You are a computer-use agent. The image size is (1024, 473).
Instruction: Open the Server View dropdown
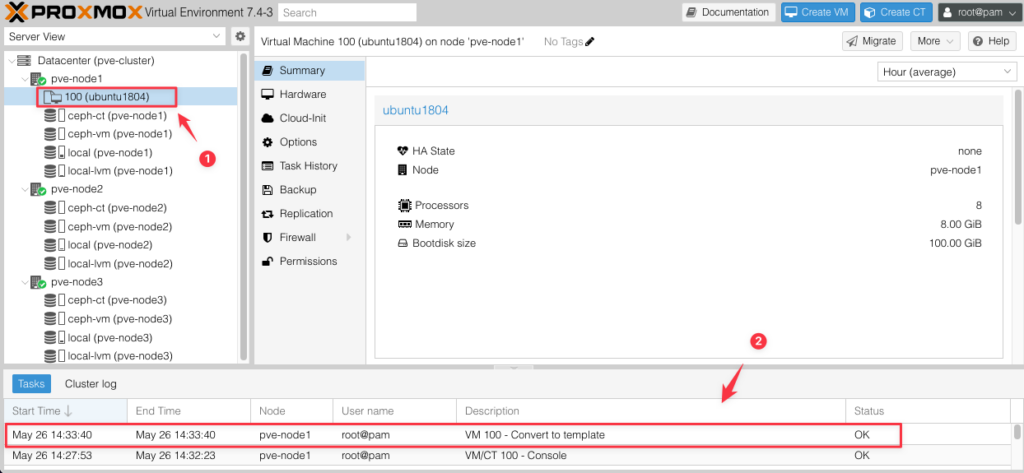(115, 37)
